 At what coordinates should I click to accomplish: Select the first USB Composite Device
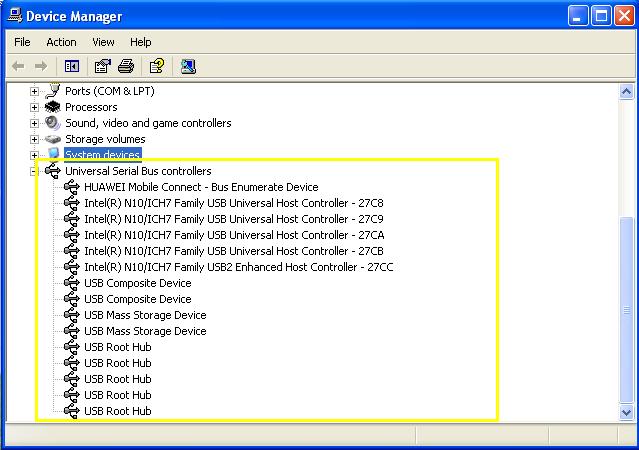point(138,283)
